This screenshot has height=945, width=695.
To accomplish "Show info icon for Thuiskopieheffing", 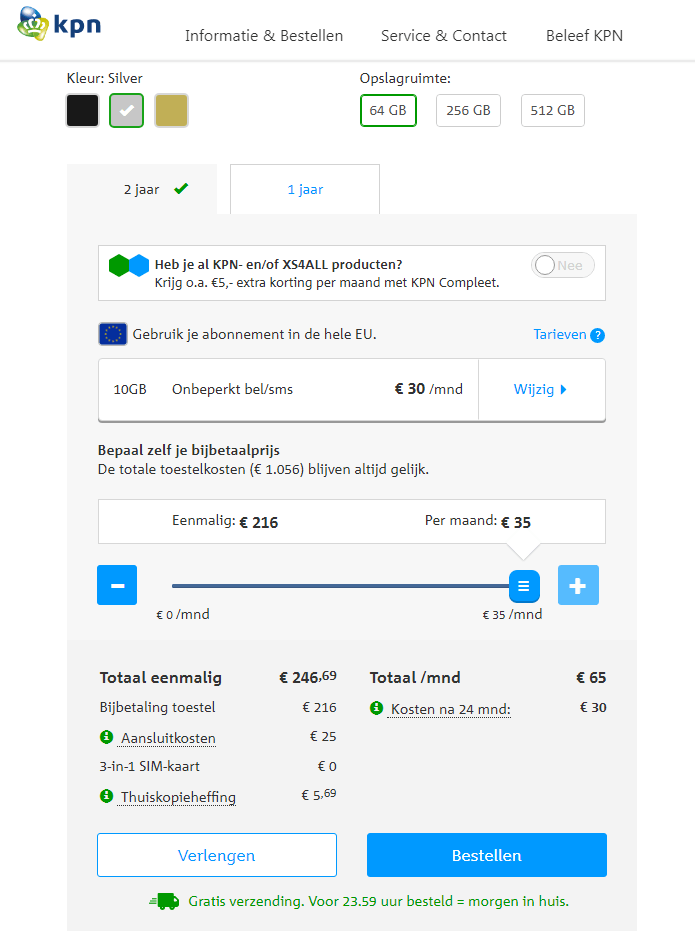I will [107, 796].
